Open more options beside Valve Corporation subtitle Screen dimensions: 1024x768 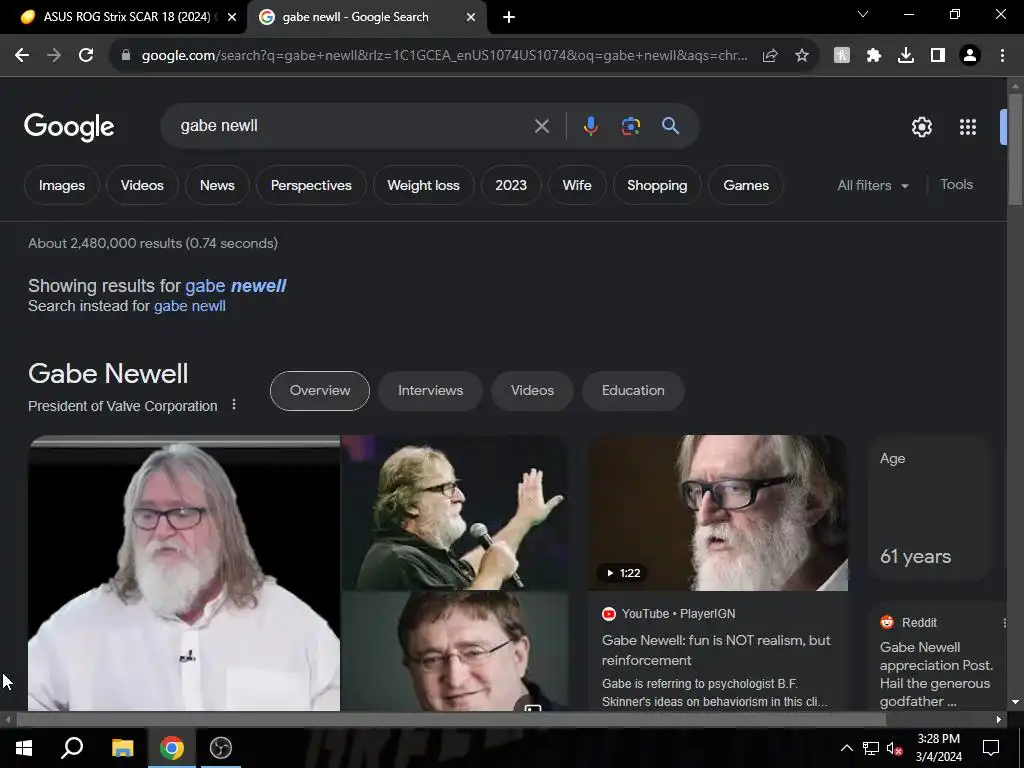point(234,405)
